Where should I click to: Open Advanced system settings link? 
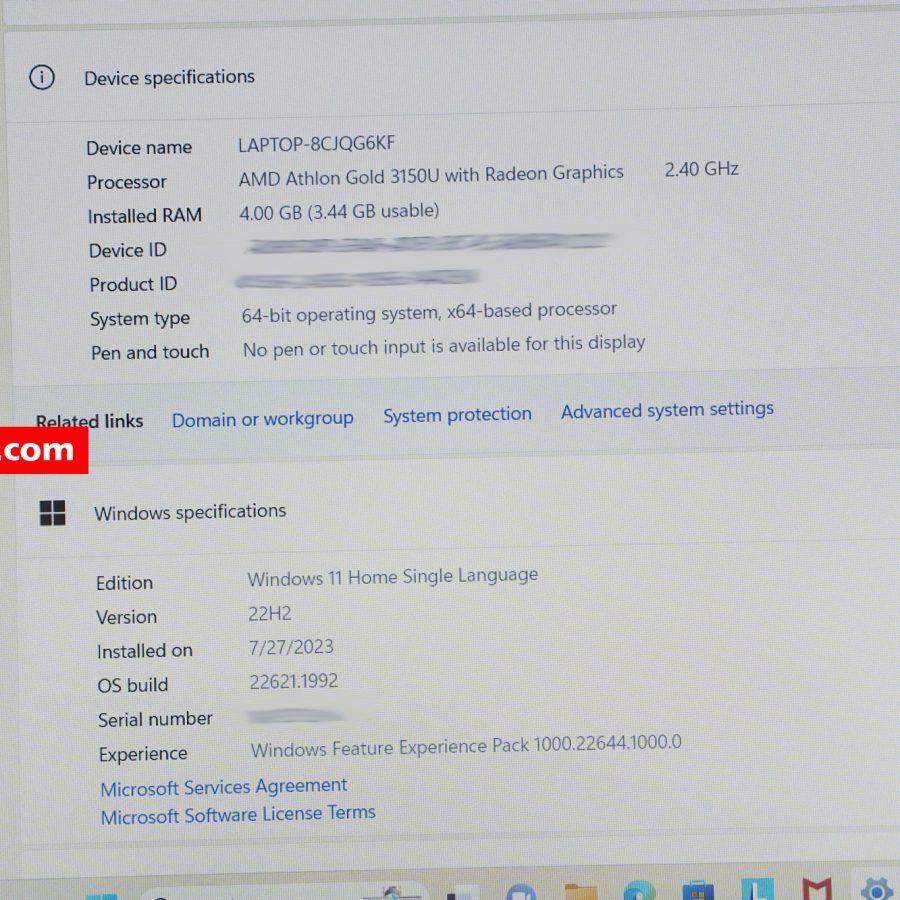667,410
